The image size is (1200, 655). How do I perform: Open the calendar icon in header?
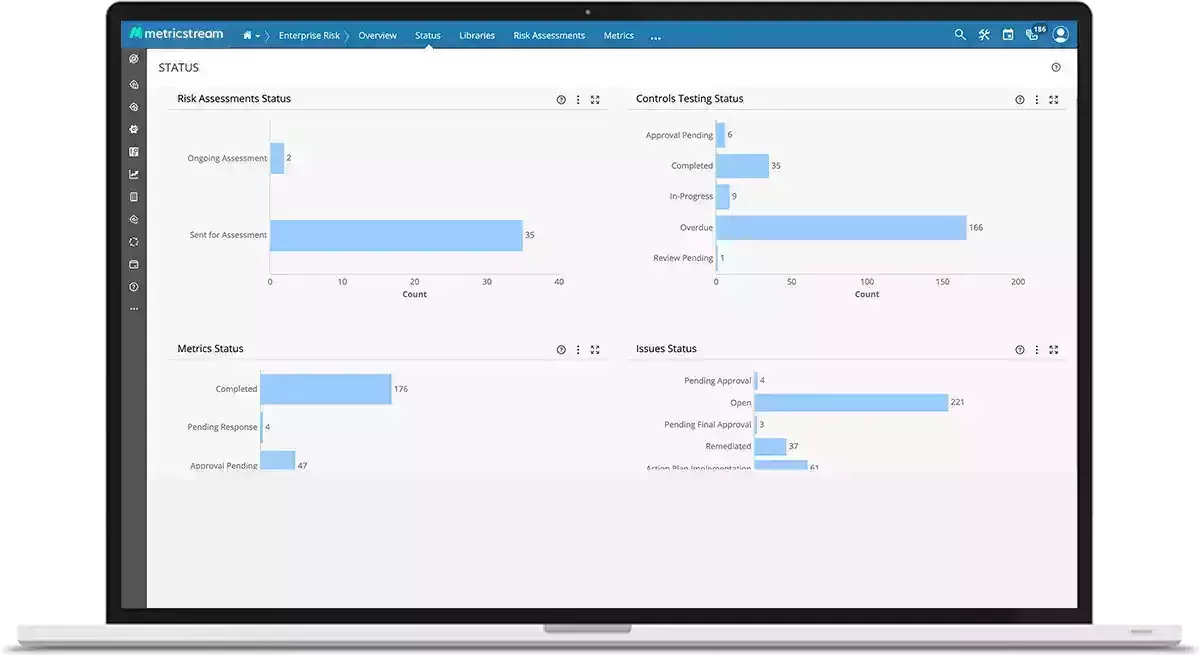(x=1008, y=35)
